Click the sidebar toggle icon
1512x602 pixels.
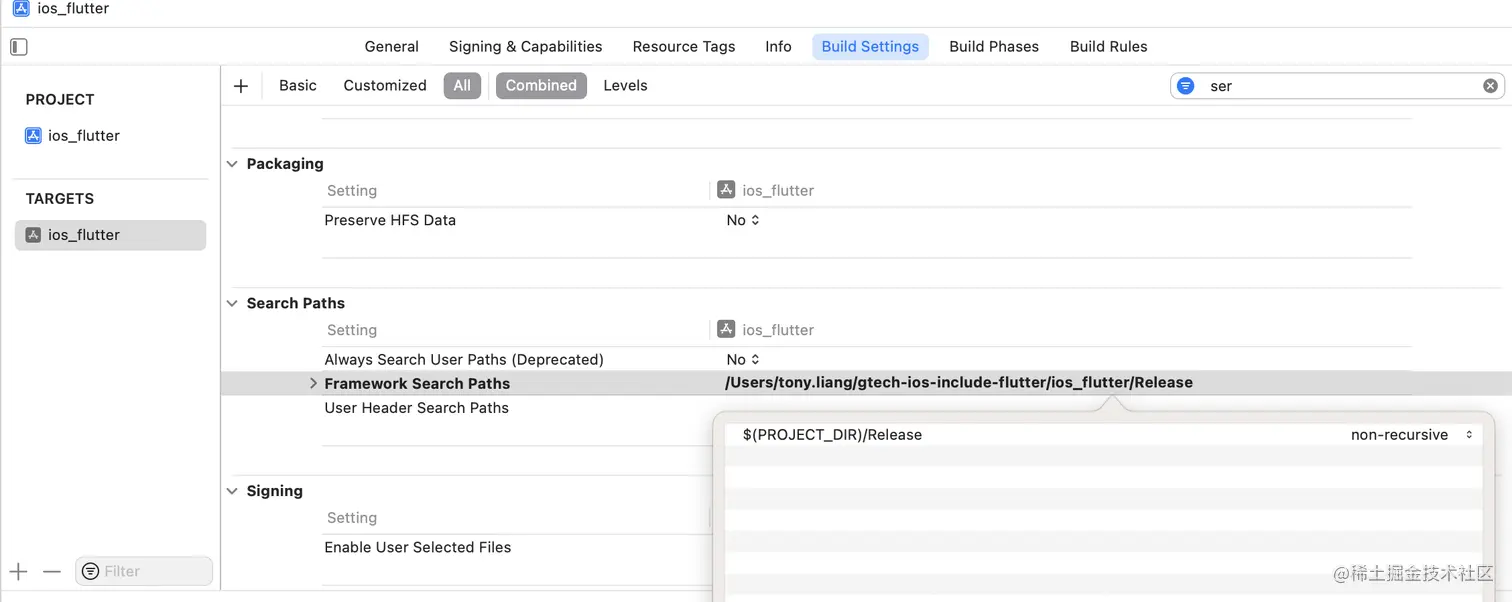click(19, 47)
